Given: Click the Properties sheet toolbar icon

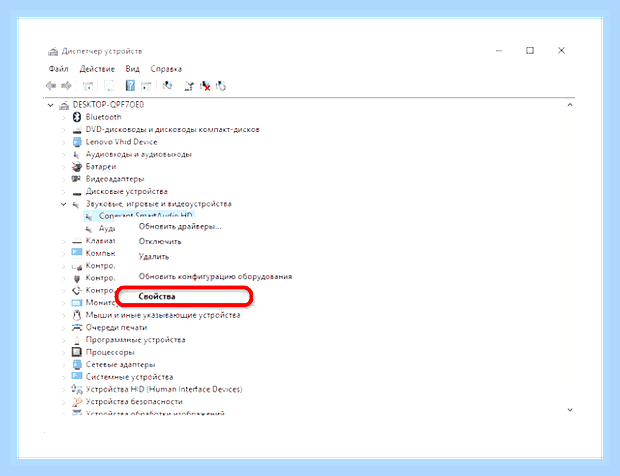Looking at the screenshot, I should click(109, 86).
